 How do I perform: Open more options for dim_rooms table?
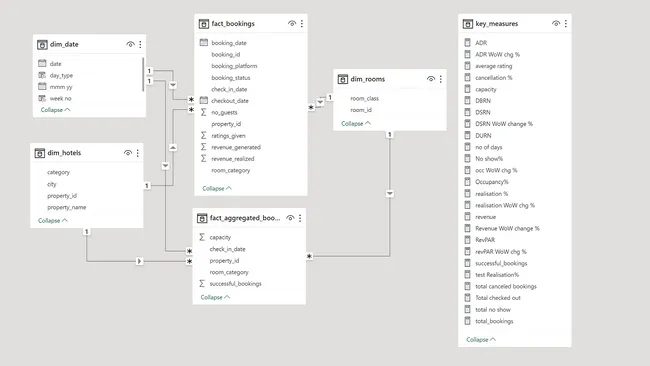coord(441,79)
